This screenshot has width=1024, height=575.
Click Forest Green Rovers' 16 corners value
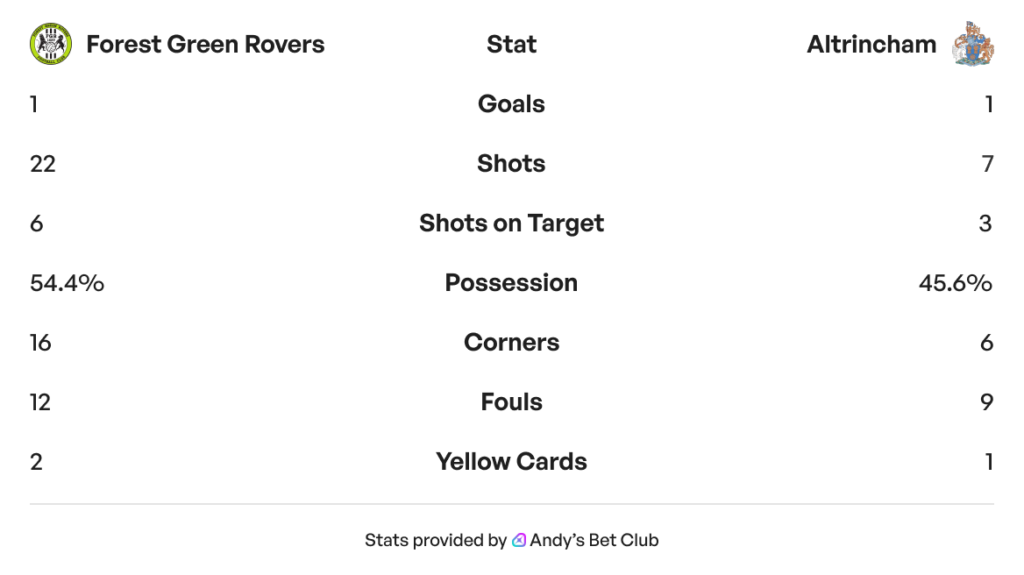click(x=41, y=342)
